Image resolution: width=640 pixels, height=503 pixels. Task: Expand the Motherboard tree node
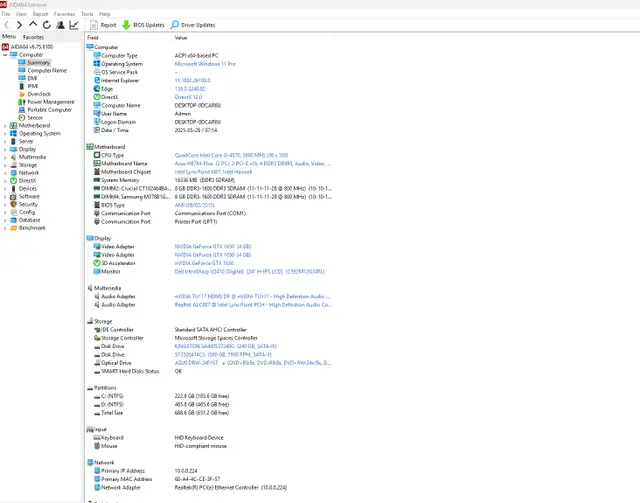pos(5,126)
